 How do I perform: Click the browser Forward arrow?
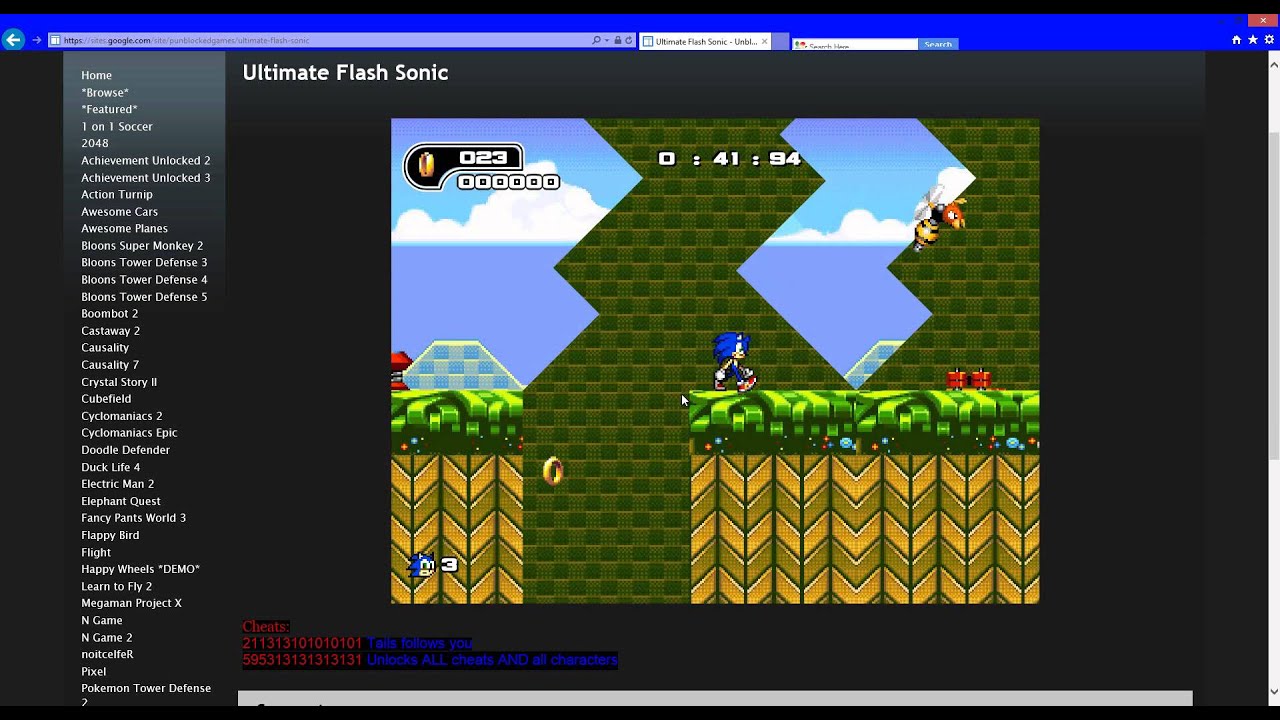point(37,40)
